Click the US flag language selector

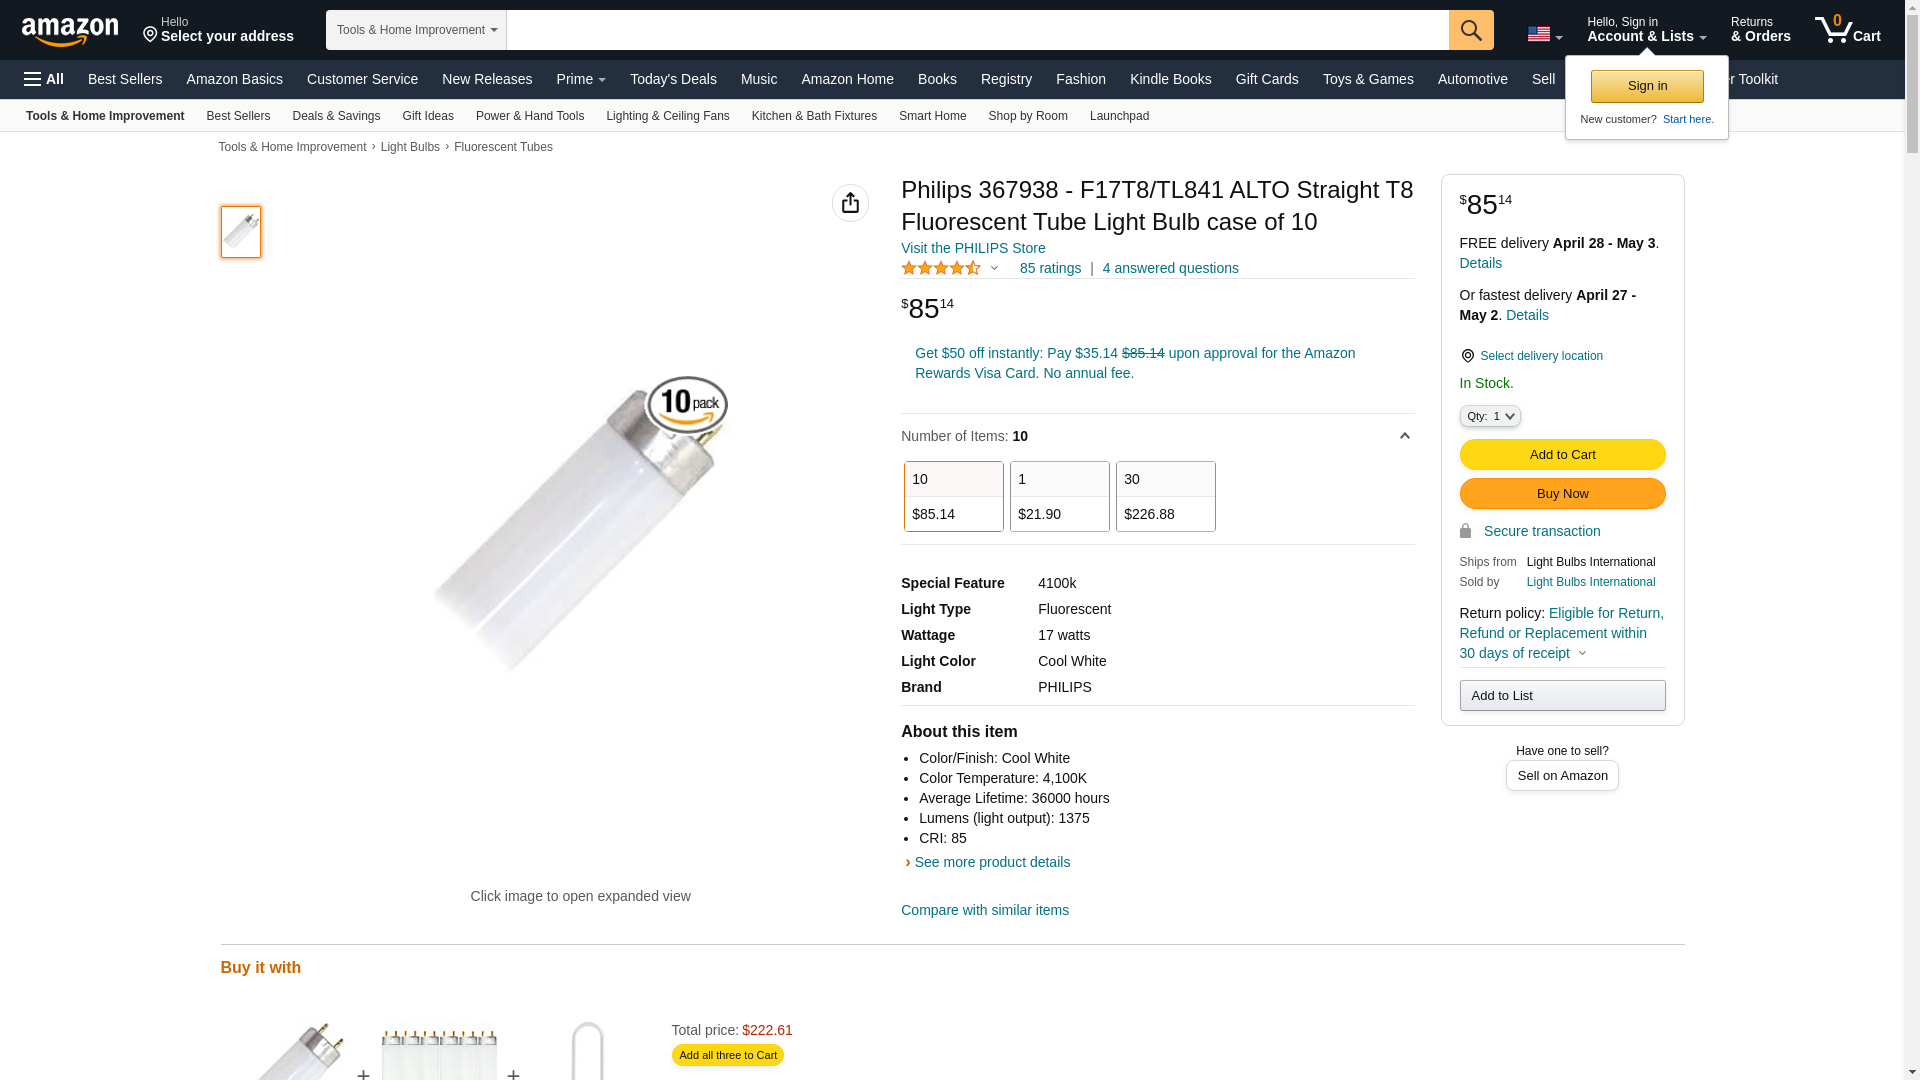pos(1544,34)
